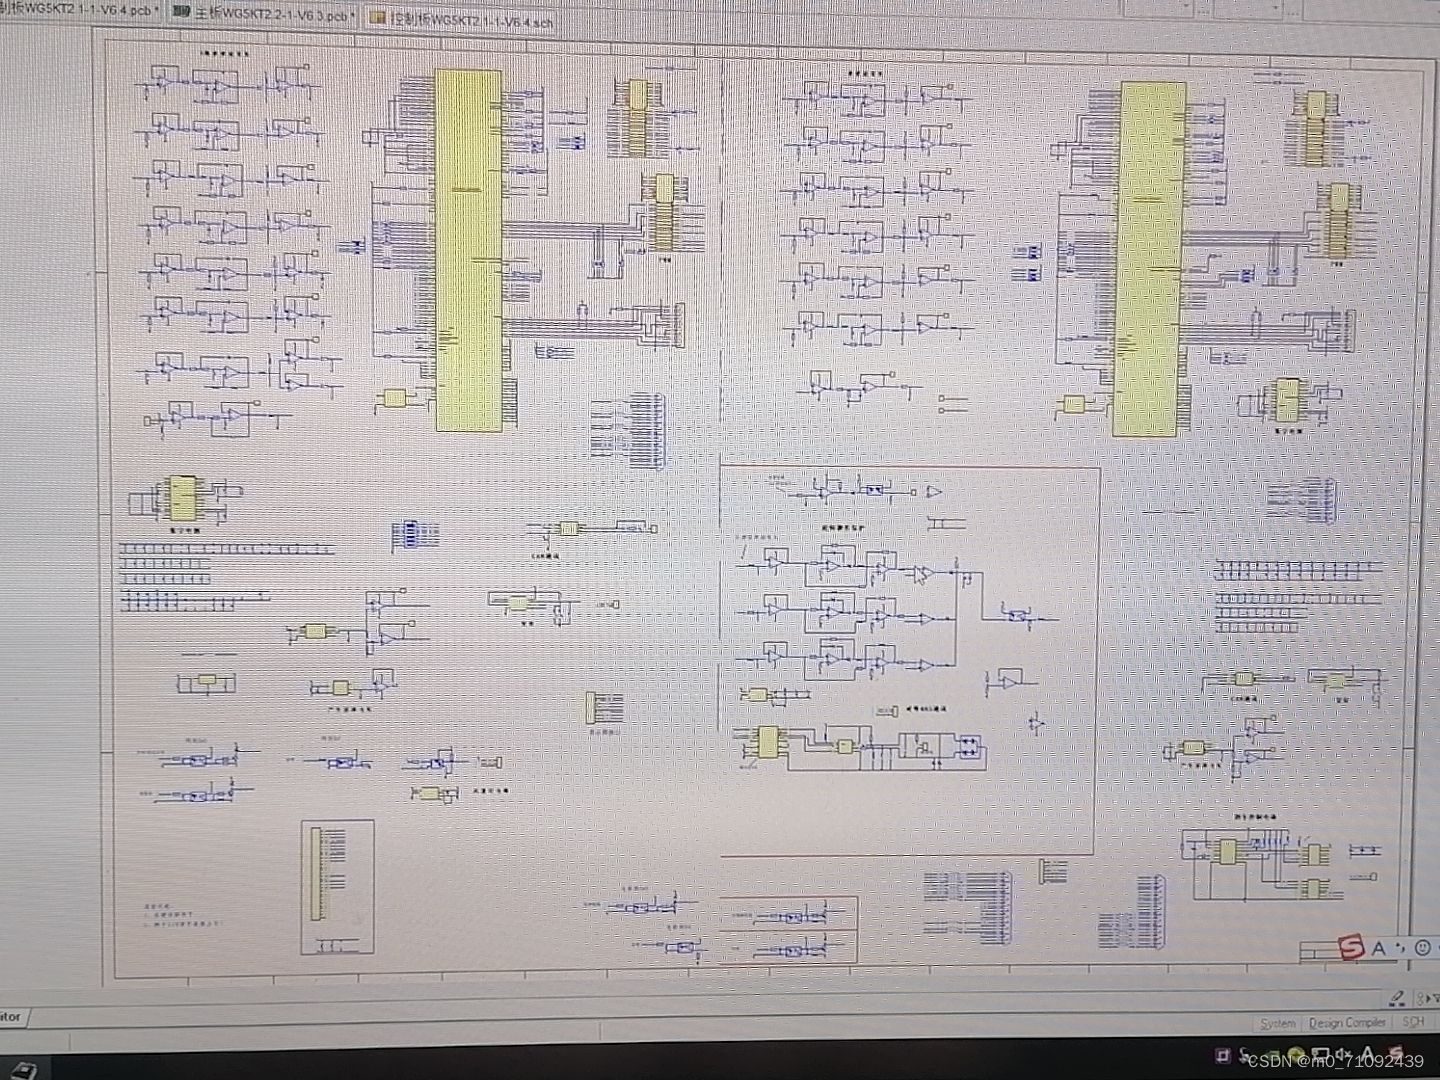Screen dimensions: 1440x1080
Task: Click the muted speaker tray icon
Action: 1342,1054
